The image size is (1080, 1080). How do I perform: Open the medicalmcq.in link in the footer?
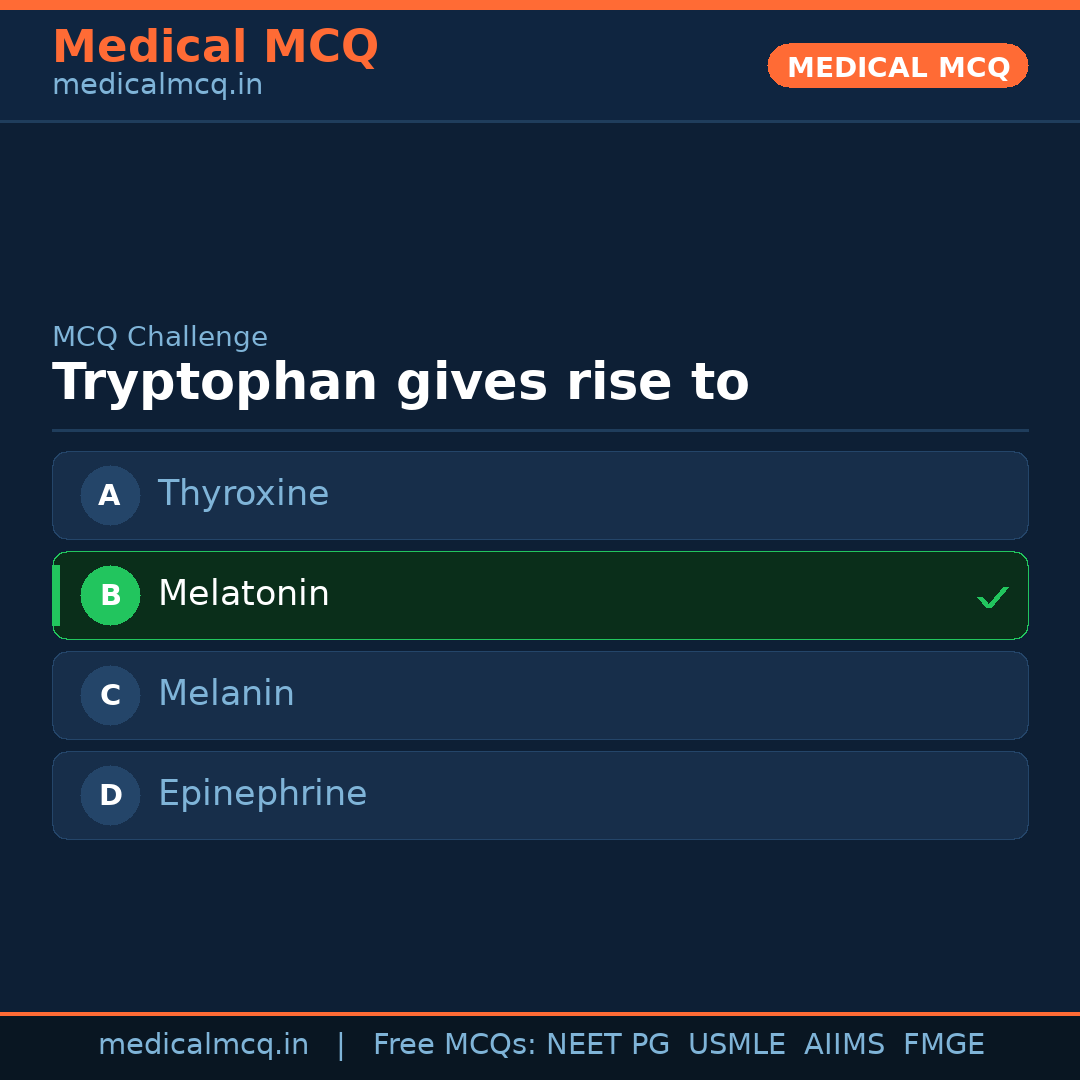pyautogui.click(x=203, y=1045)
